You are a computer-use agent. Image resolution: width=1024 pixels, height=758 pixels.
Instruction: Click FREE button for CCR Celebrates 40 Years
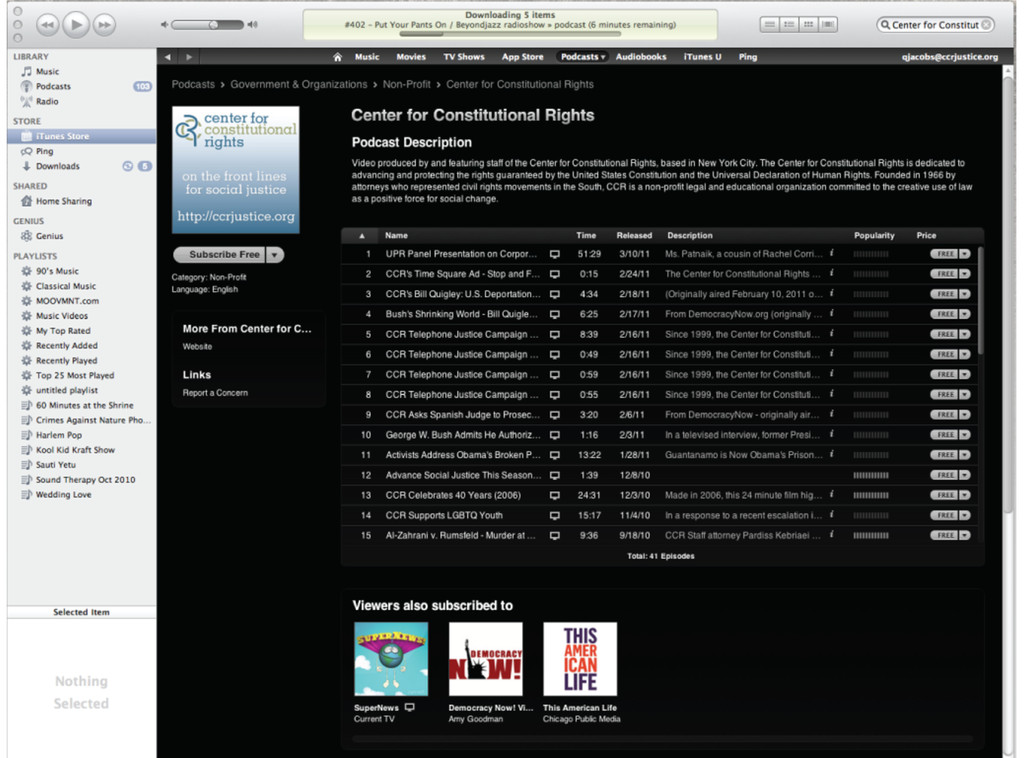click(944, 495)
